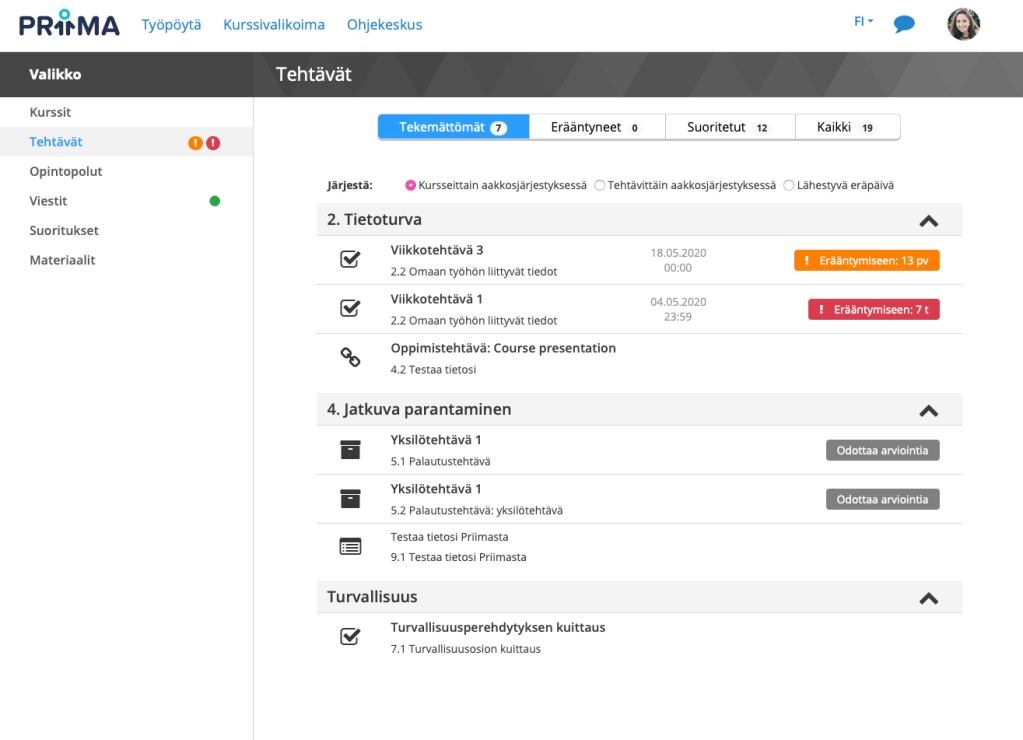Open the chat messages bubble icon
The height and width of the screenshot is (740, 1023).
pyautogui.click(x=904, y=24)
